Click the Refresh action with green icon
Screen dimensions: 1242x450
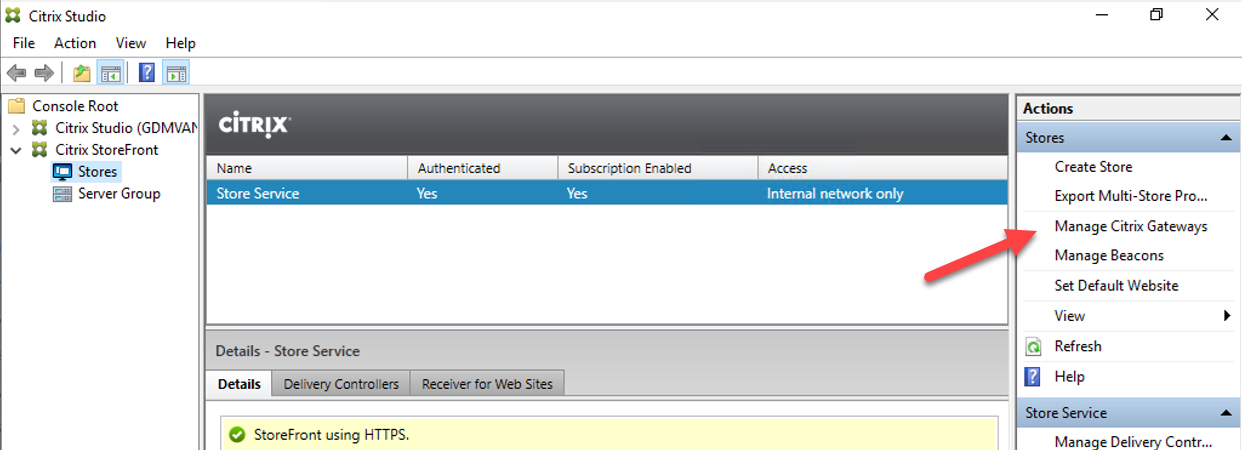point(1078,346)
